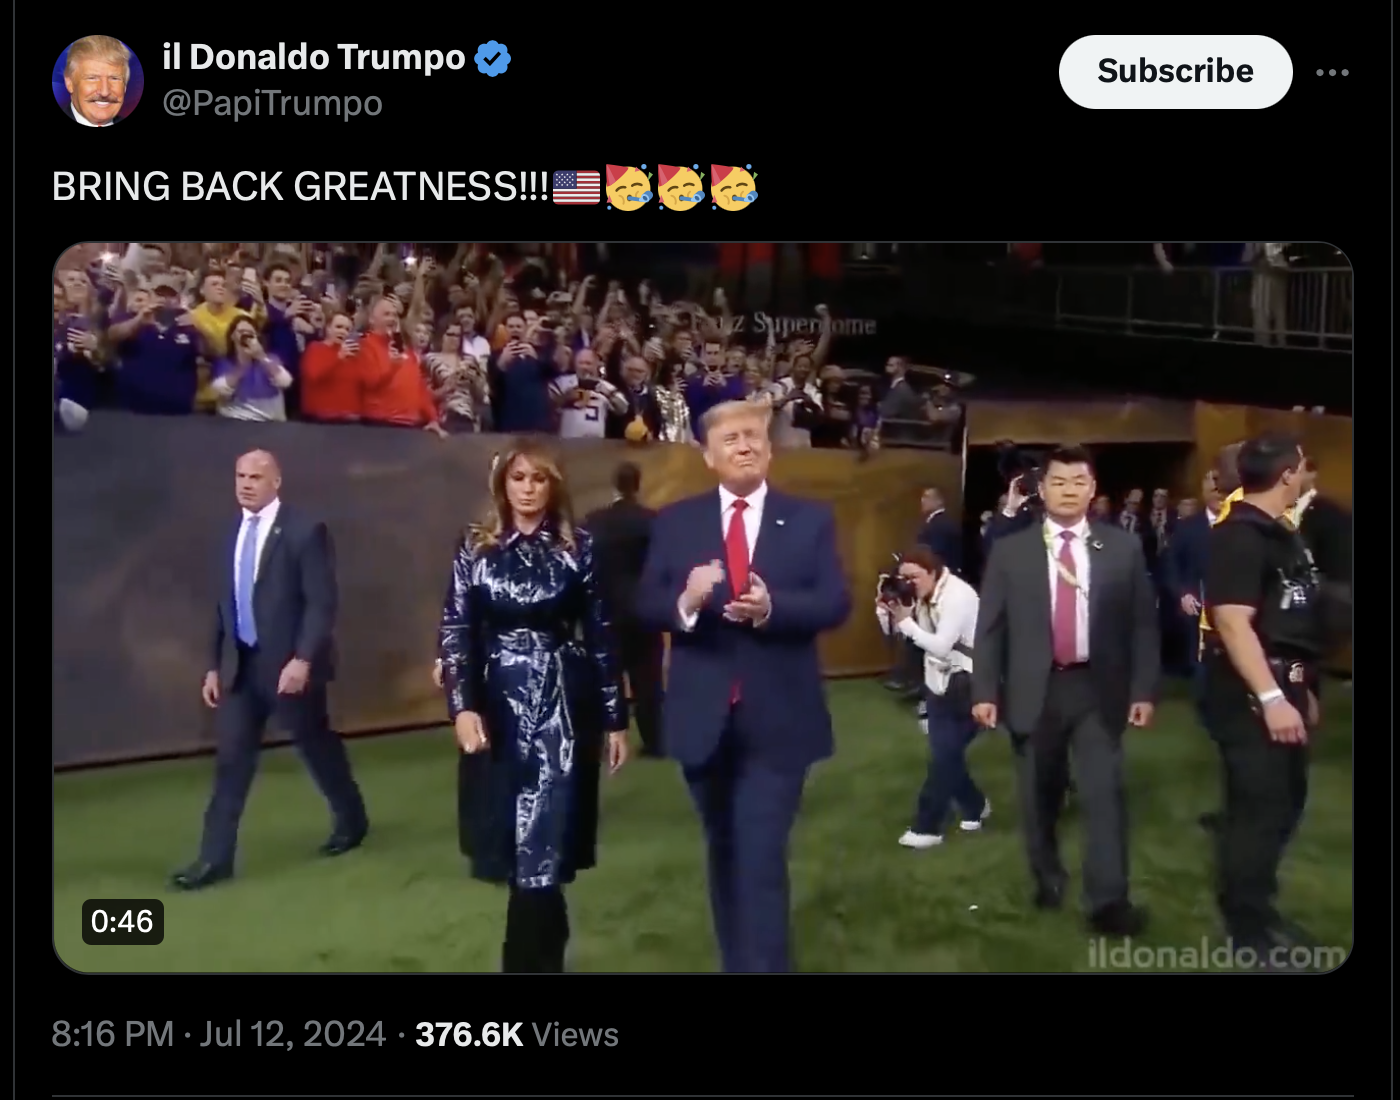Click the ildonaldo.com watermark on the video
Viewport: 1400px width, 1100px height.
tap(1216, 954)
